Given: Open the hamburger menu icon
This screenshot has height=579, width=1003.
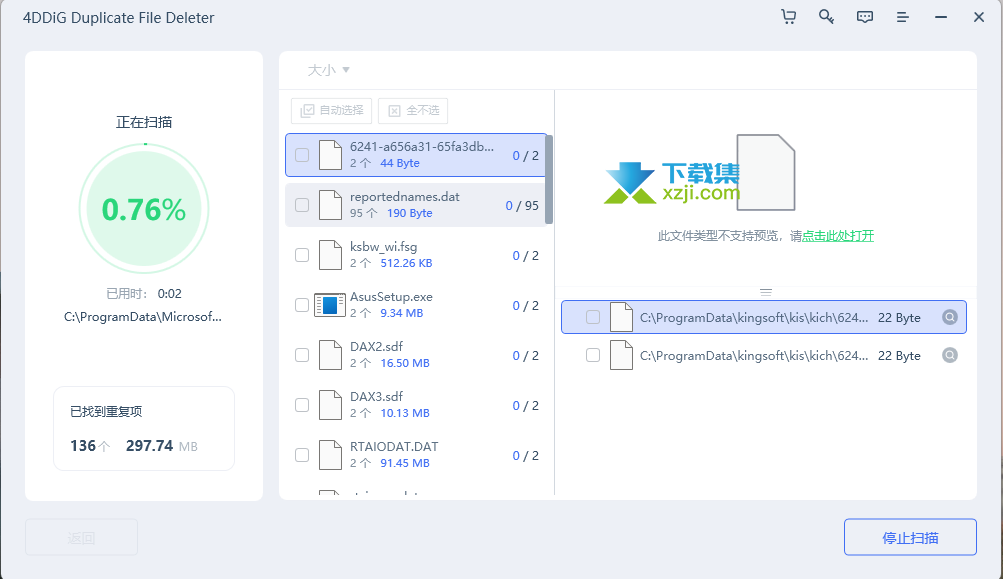Looking at the screenshot, I should pyautogui.click(x=903, y=17).
